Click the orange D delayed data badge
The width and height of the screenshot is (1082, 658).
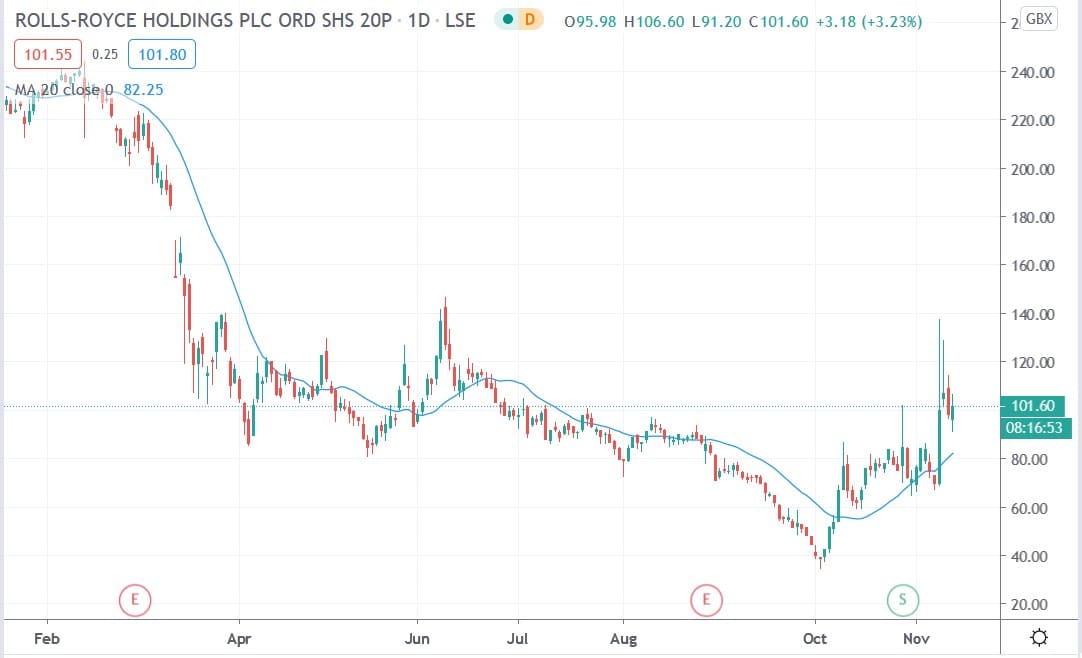click(530, 20)
